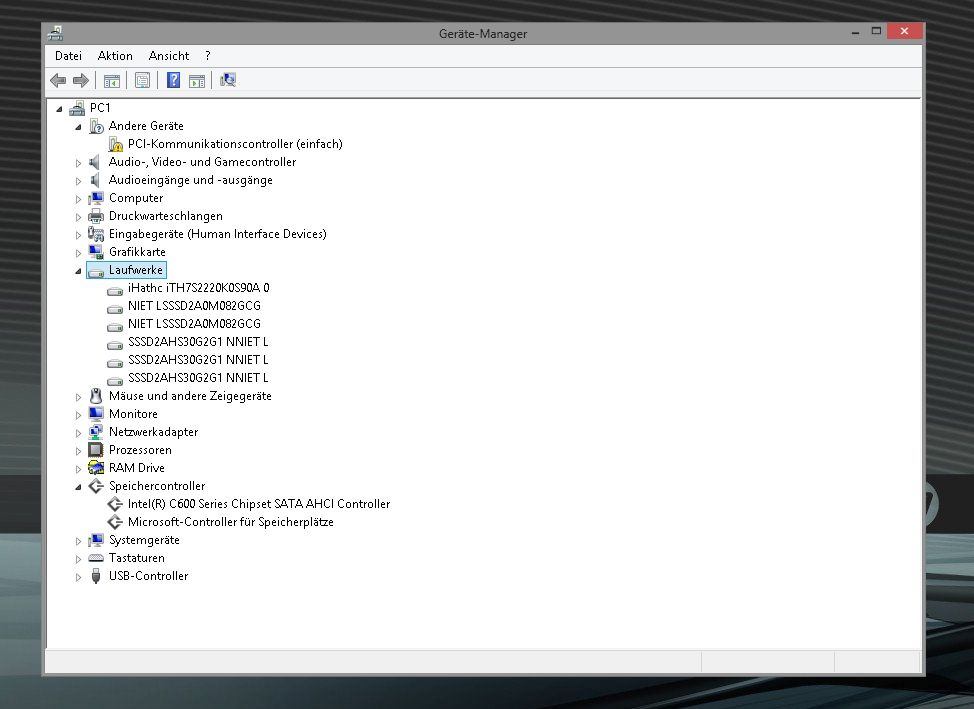Select the iHathc iTH7S2220K0S90A 0 drive
974x709 pixels.
pyautogui.click(x=199, y=288)
